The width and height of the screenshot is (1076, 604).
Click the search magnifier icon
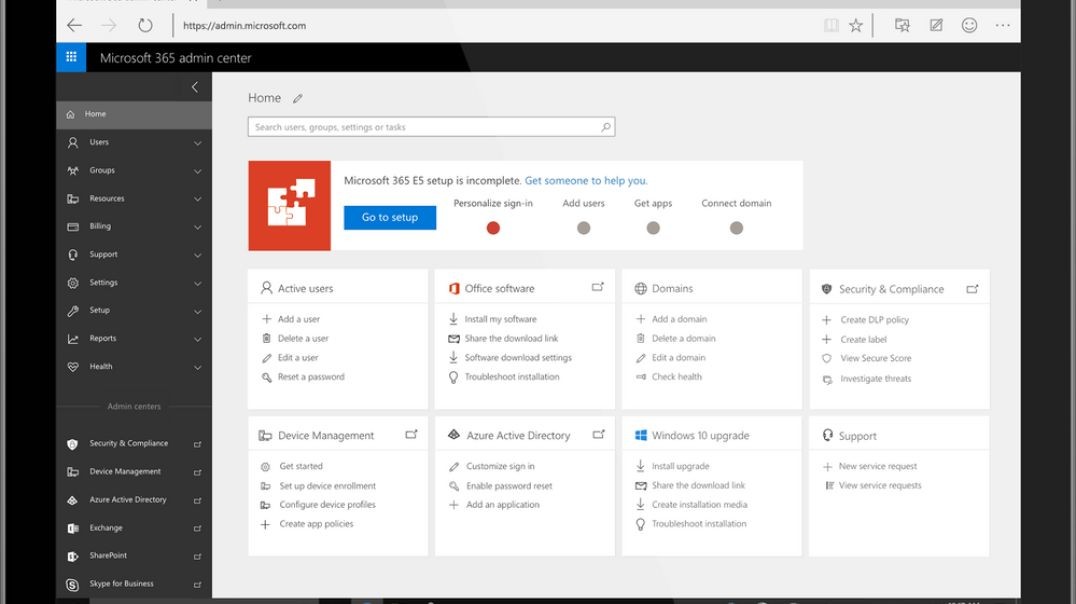[x=605, y=127]
